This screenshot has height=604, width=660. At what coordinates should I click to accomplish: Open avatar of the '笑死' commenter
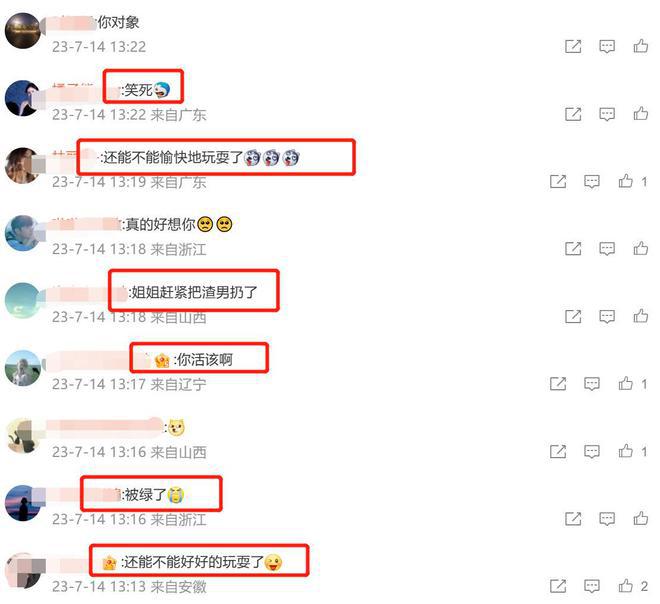(x=22, y=98)
